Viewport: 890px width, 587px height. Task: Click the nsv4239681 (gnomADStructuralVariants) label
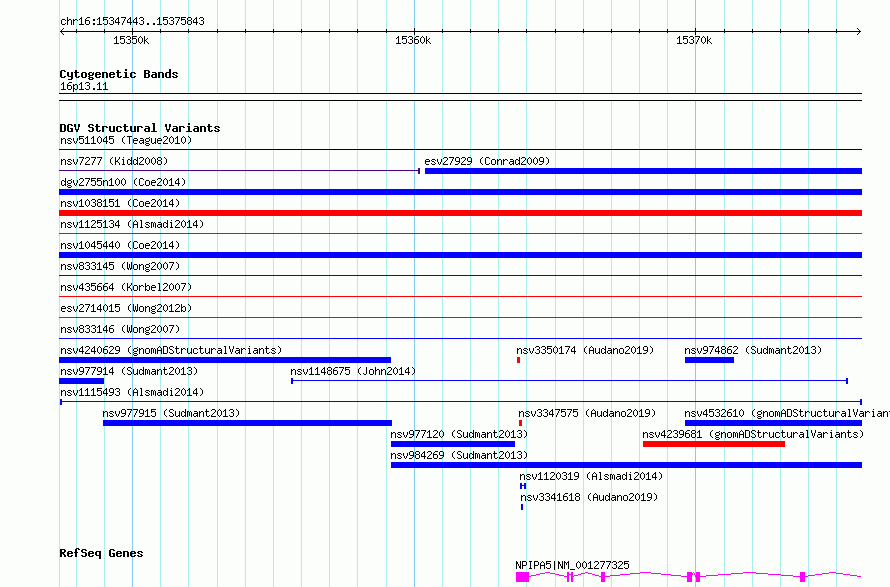(x=753, y=434)
